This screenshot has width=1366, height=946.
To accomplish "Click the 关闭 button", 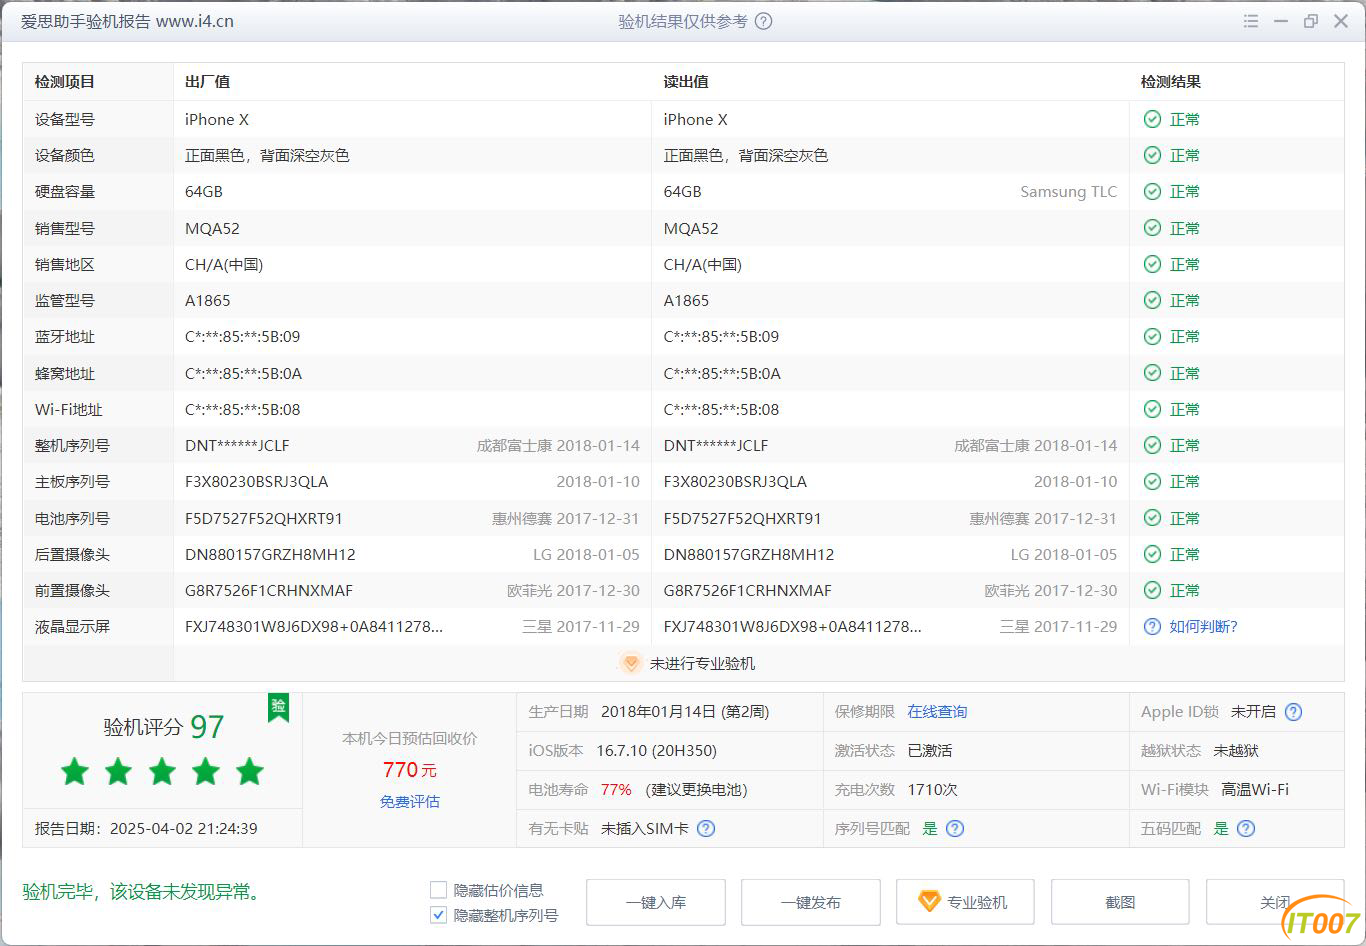I will tap(1275, 902).
